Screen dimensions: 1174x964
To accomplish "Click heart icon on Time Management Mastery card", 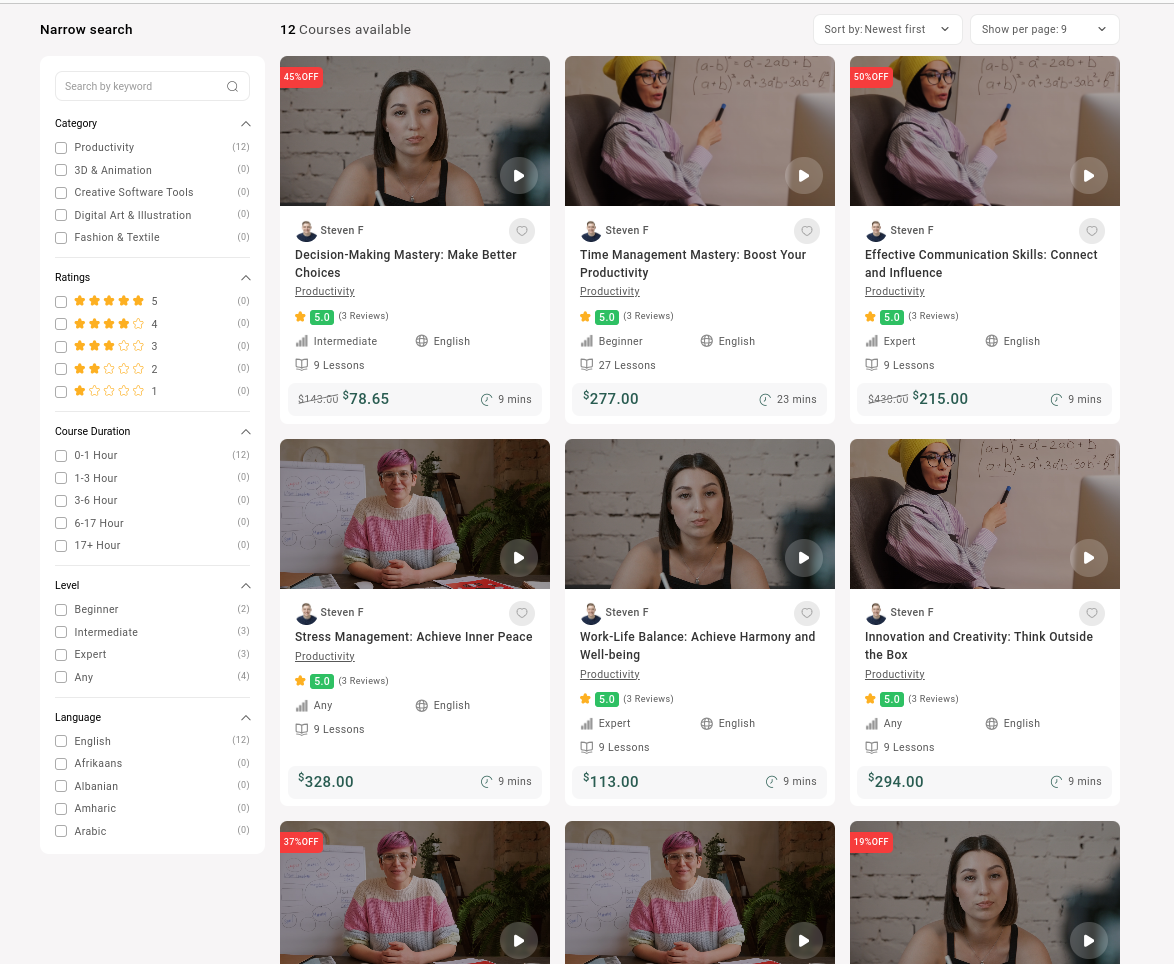I will (806, 231).
